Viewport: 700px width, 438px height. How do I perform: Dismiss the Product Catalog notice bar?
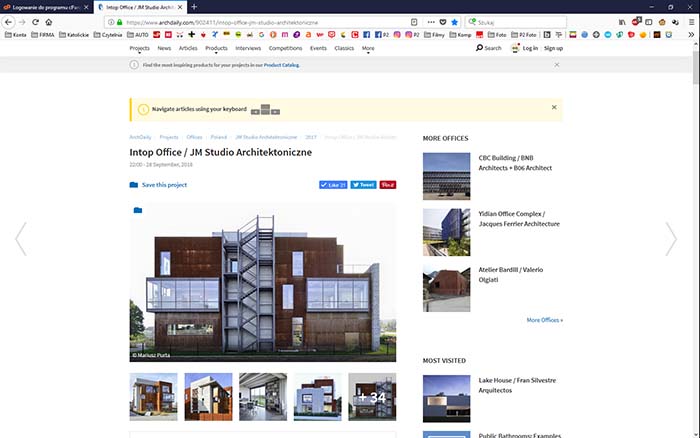click(x=556, y=65)
